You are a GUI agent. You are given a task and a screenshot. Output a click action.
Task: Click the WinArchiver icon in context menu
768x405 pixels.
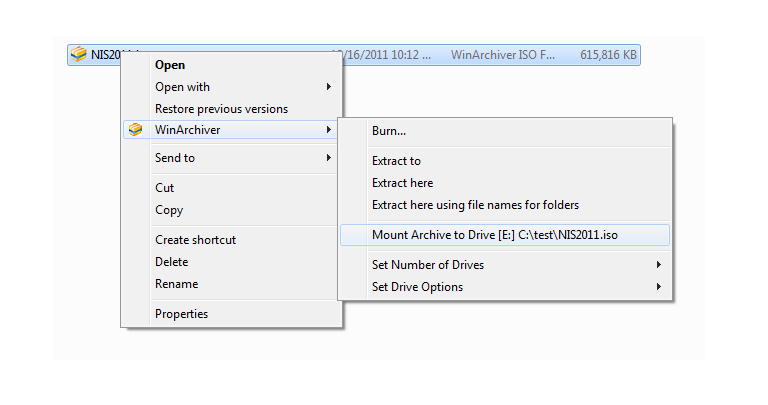[136, 130]
